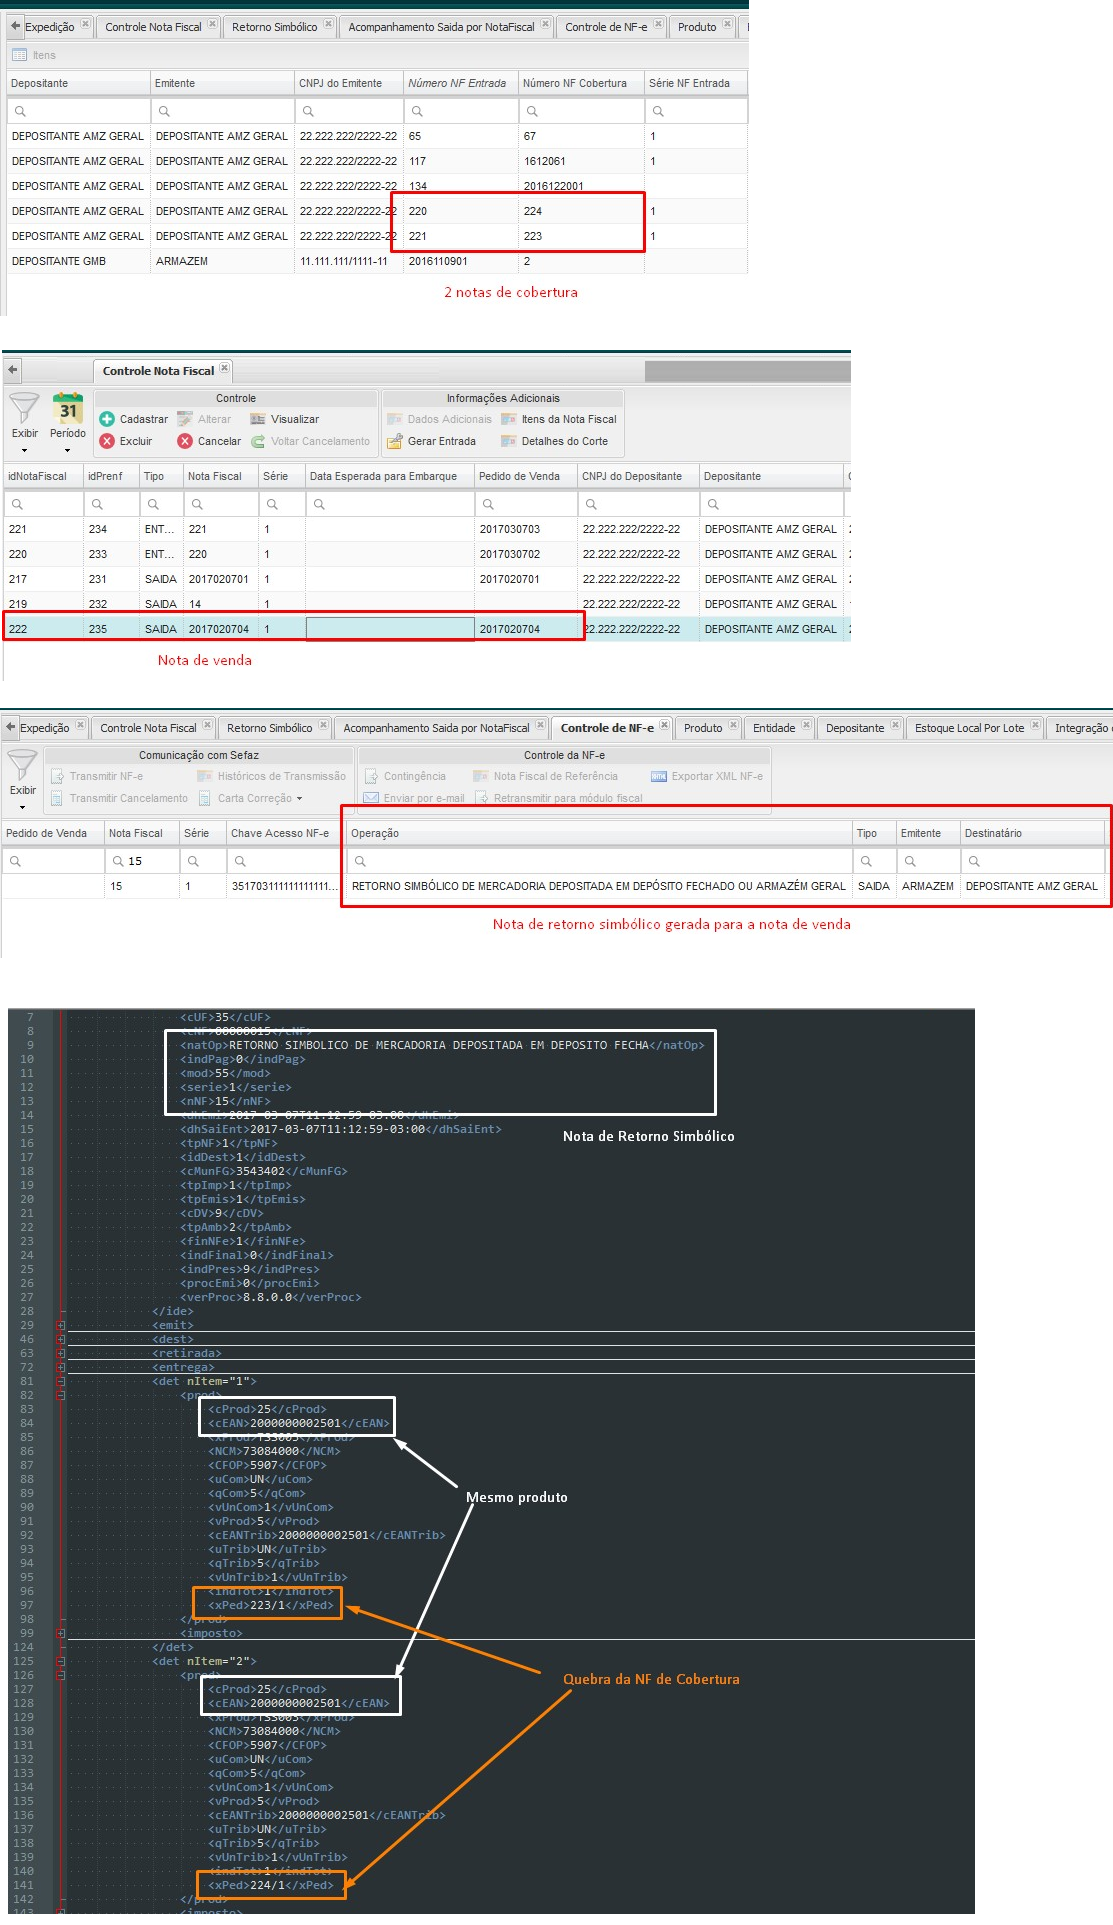This screenshot has width=1113, height=1925.
Task: Click the Exibir funnel icon beside Período
Action: pos(24,408)
